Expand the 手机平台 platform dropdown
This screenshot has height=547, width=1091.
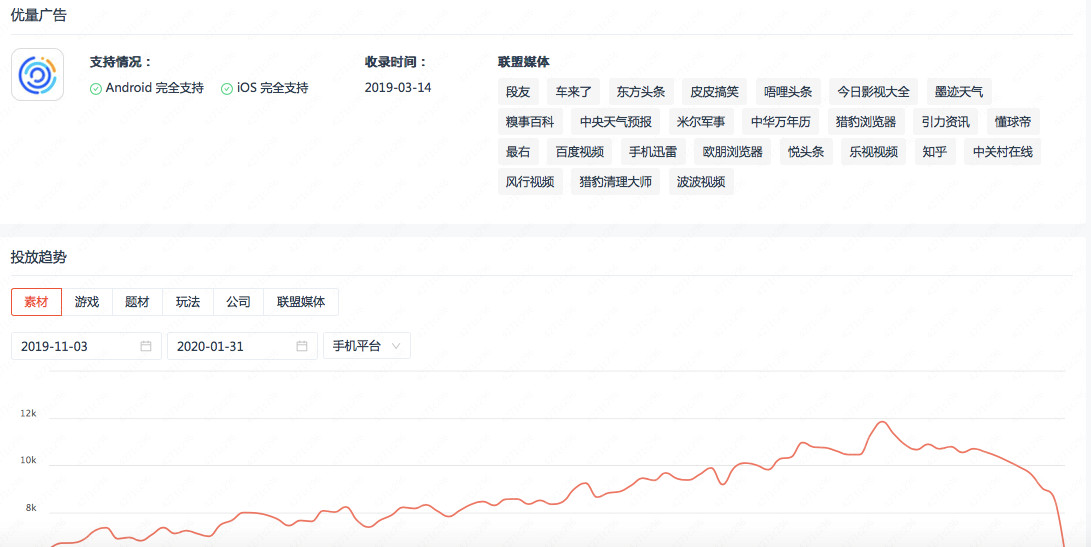pyautogui.click(x=367, y=346)
